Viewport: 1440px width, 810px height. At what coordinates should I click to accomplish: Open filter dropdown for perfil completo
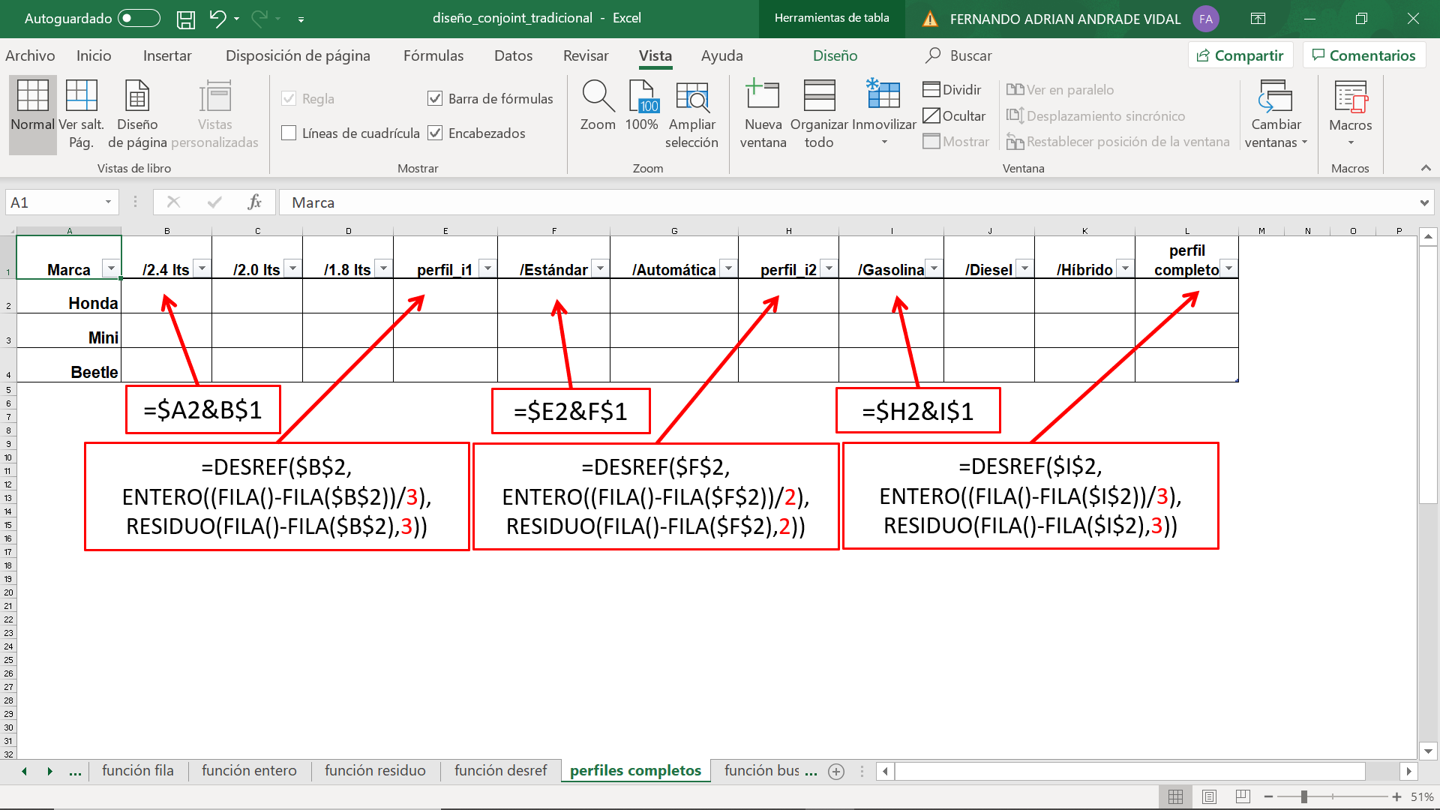click(1229, 269)
